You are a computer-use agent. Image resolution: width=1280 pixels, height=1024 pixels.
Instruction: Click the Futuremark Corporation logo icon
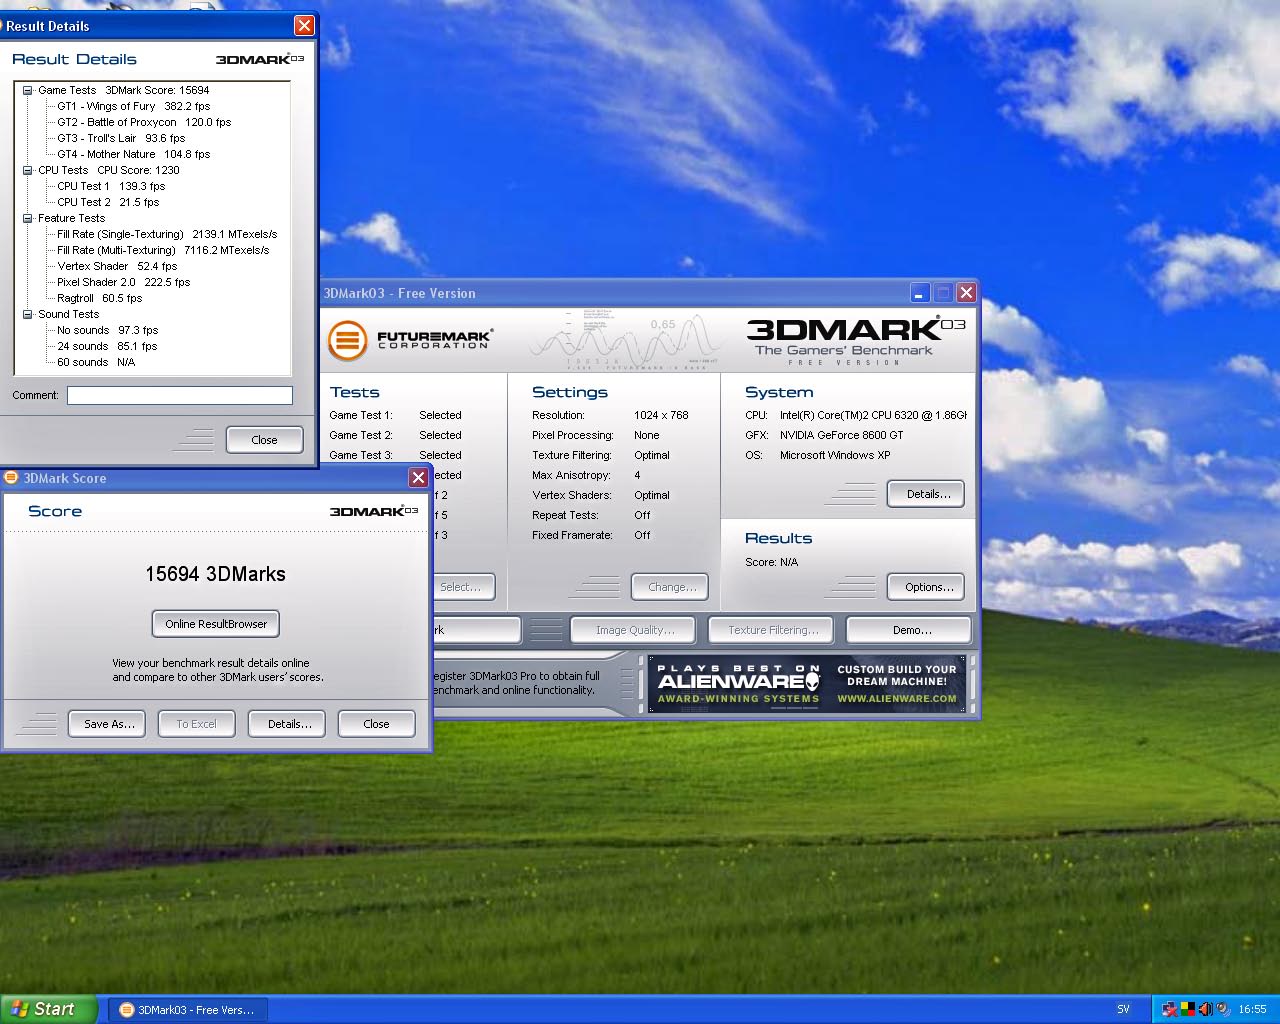click(x=347, y=340)
